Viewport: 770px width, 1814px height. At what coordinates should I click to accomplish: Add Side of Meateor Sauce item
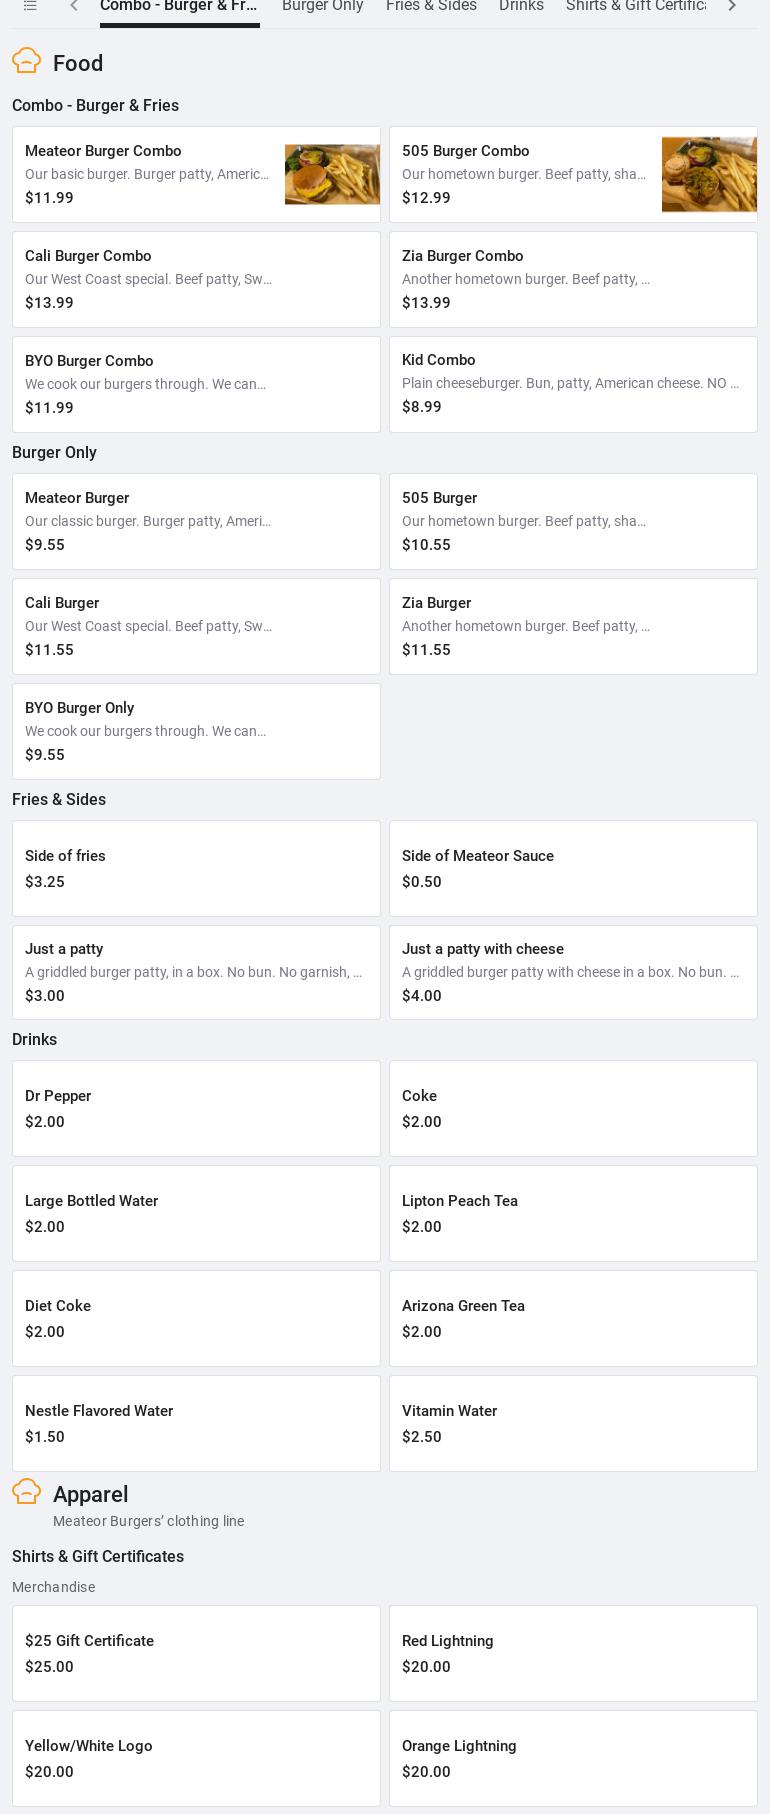[x=573, y=868]
